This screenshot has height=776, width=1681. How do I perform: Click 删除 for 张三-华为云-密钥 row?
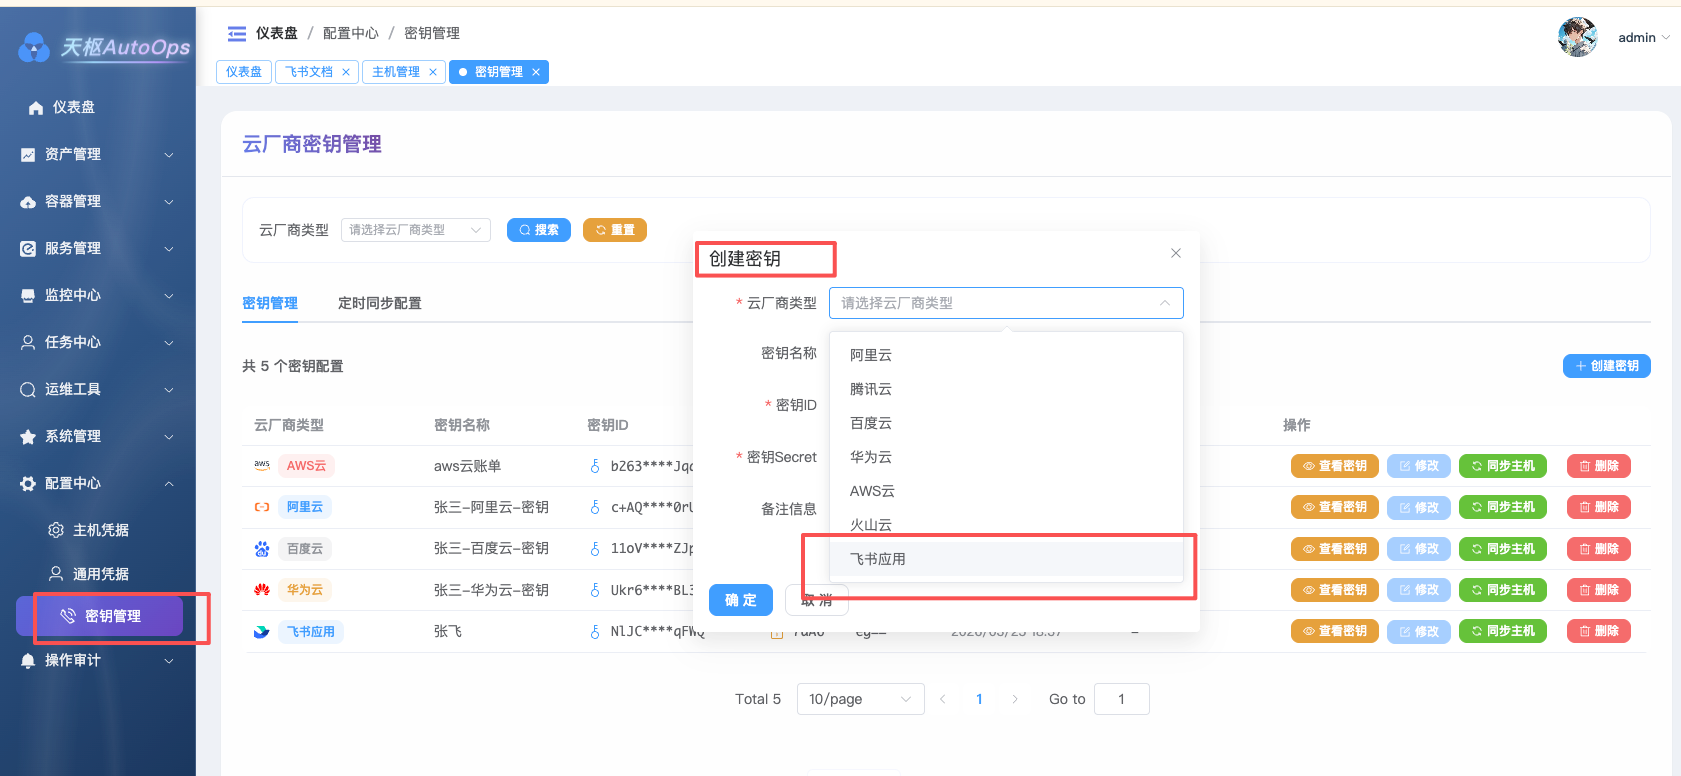[1599, 590]
